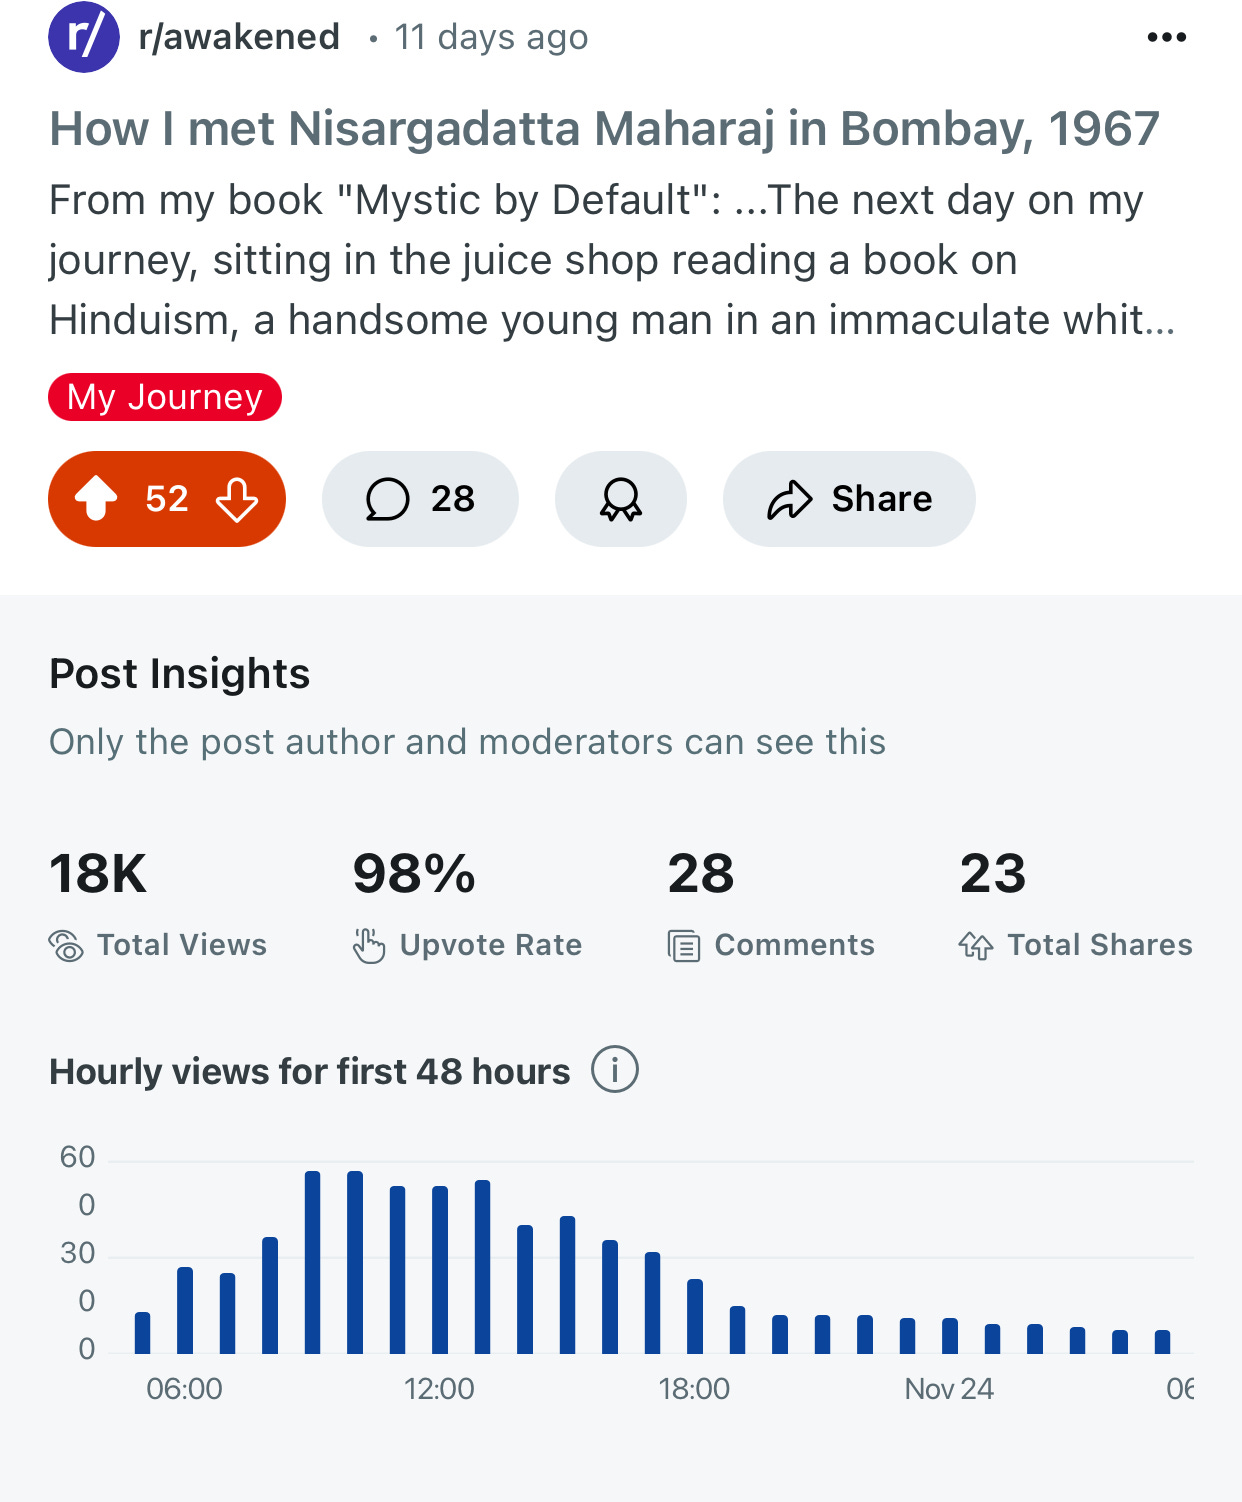The width and height of the screenshot is (1242, 1502).
Task: Open the 28 comments button
Action: 420,499
